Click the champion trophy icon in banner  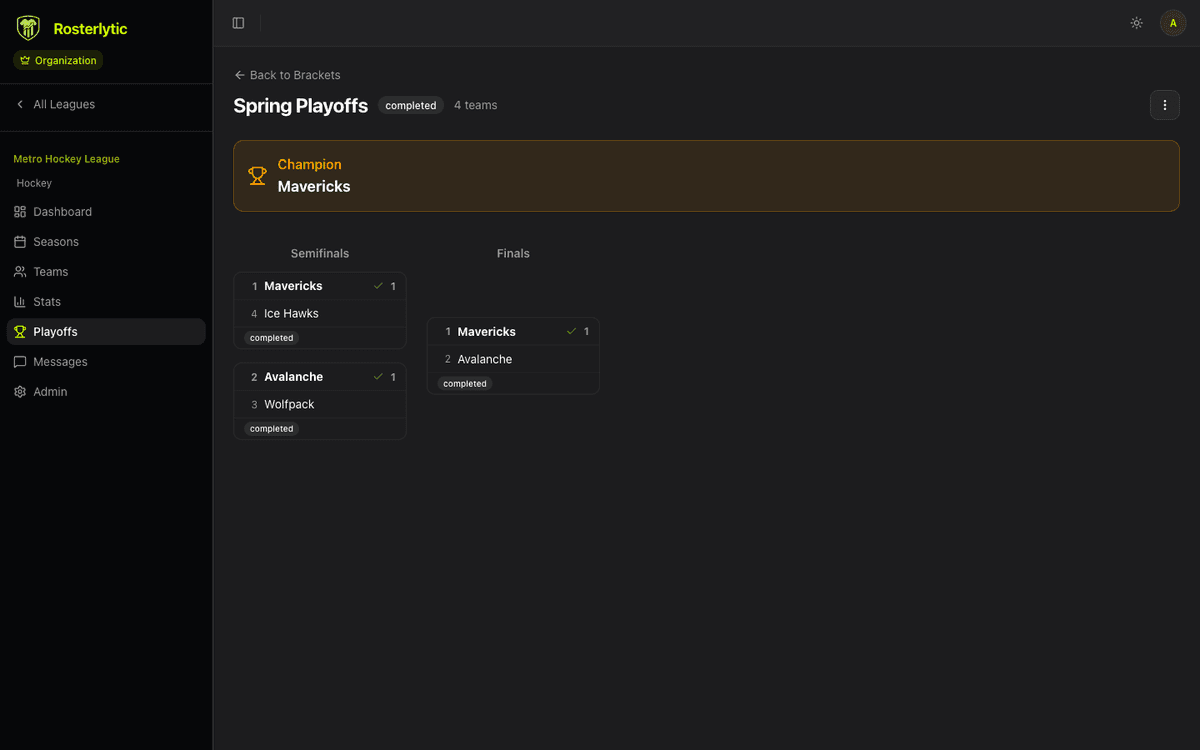point(257,176)
